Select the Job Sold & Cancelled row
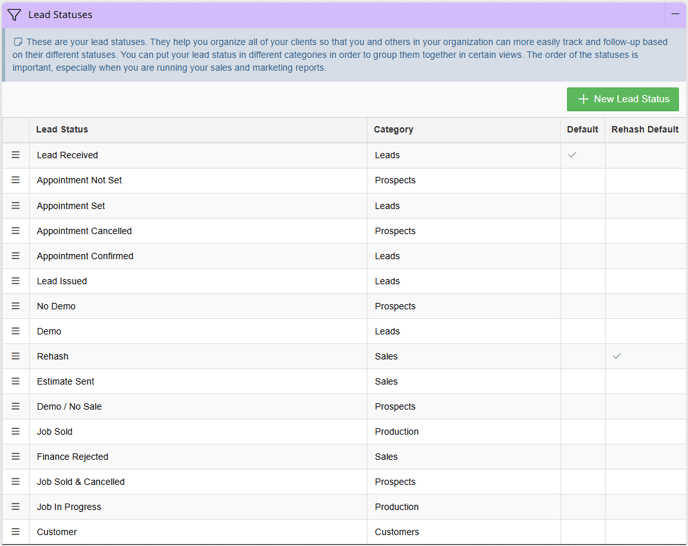Image resolution: width=688 pixels, height=546 pixels. point(81,482)
